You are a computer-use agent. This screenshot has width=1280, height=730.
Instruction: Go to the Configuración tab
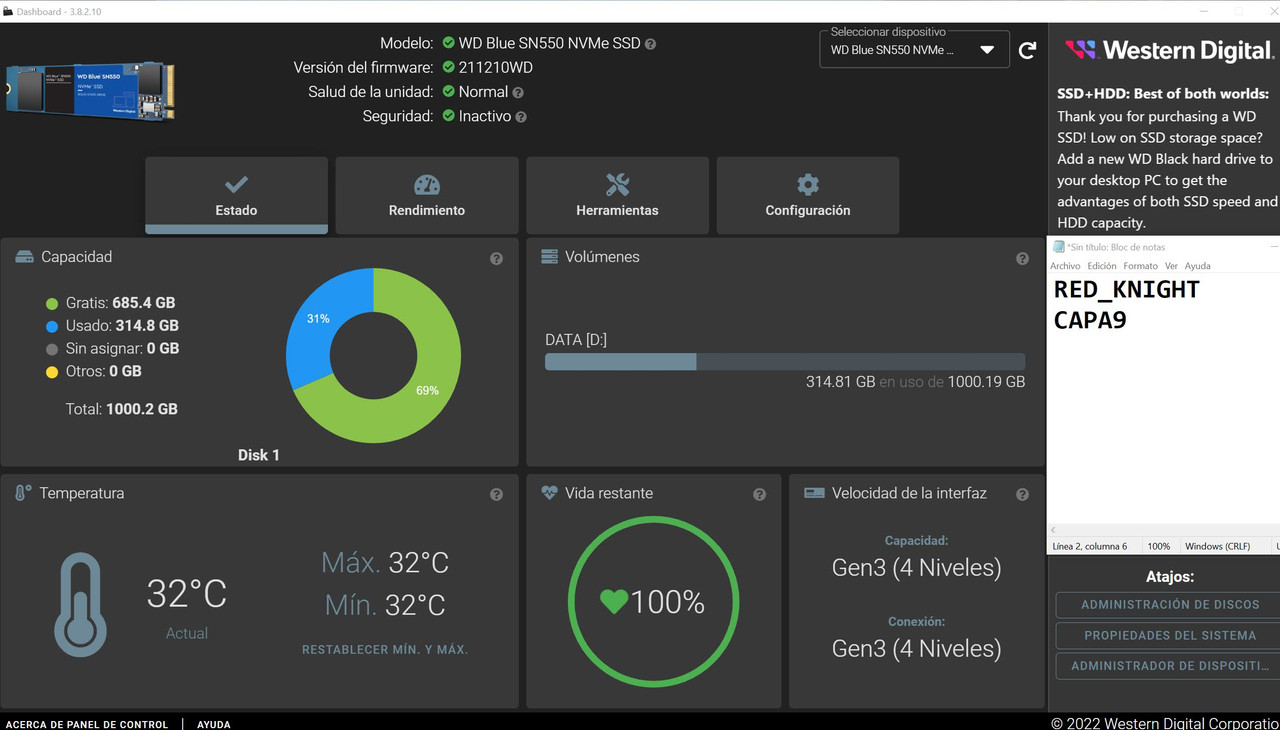tap(808, 195)
